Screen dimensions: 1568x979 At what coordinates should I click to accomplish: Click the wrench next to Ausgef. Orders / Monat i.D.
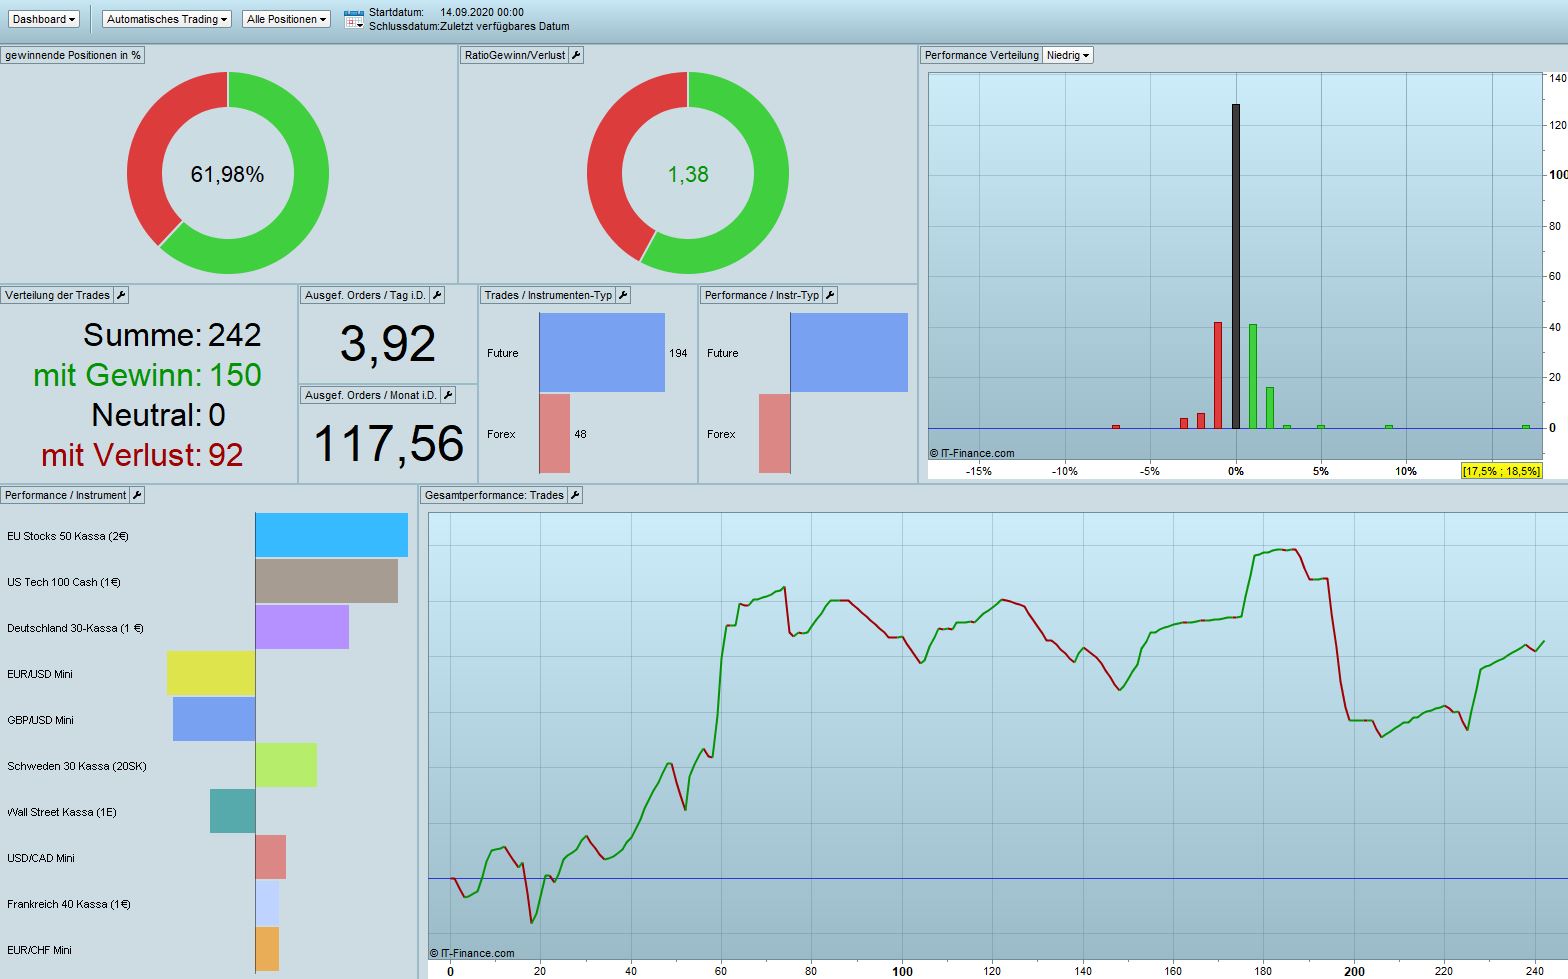coord(448,395)
